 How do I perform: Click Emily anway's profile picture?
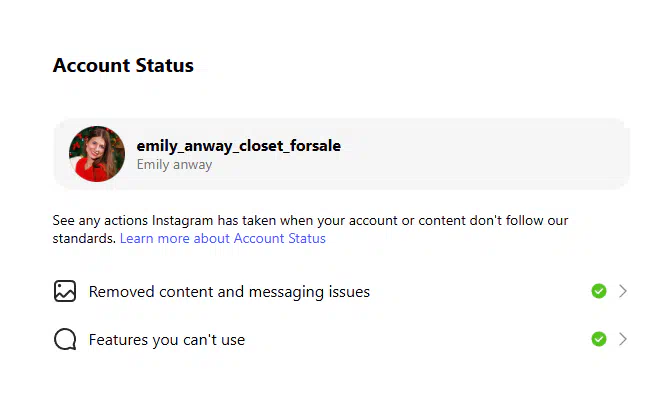click(97, 154)
